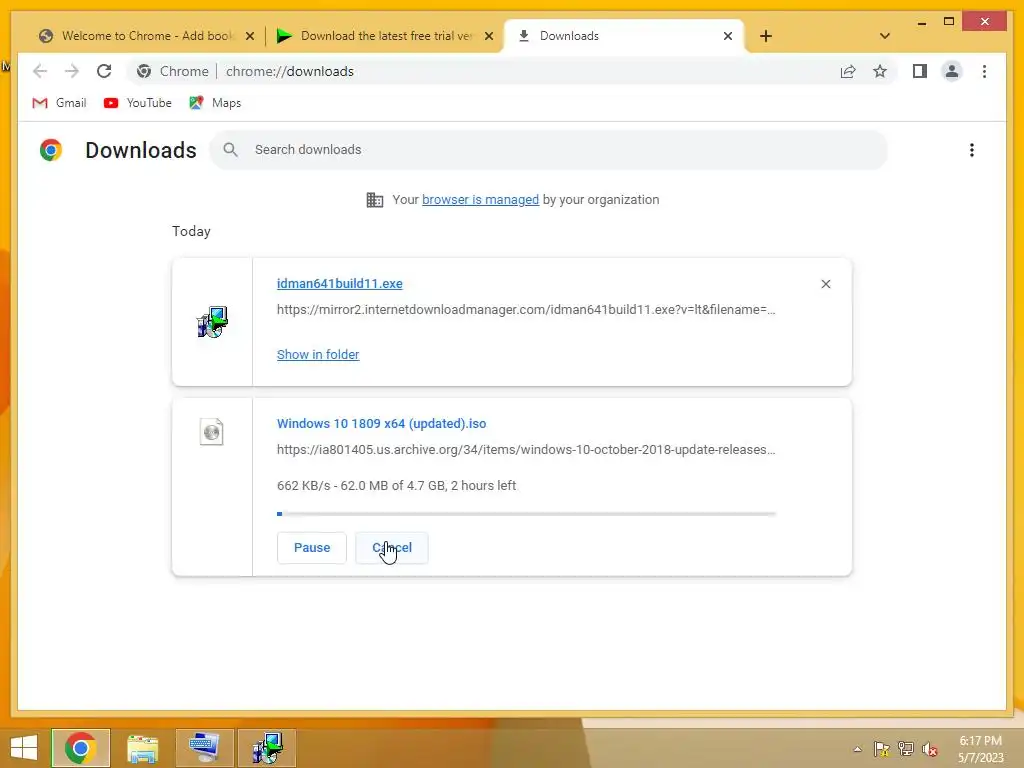Image resolution: width=1024 pixels, height=768 pixels.
Task: Open the Windows Start button
Action: [24, 748]
